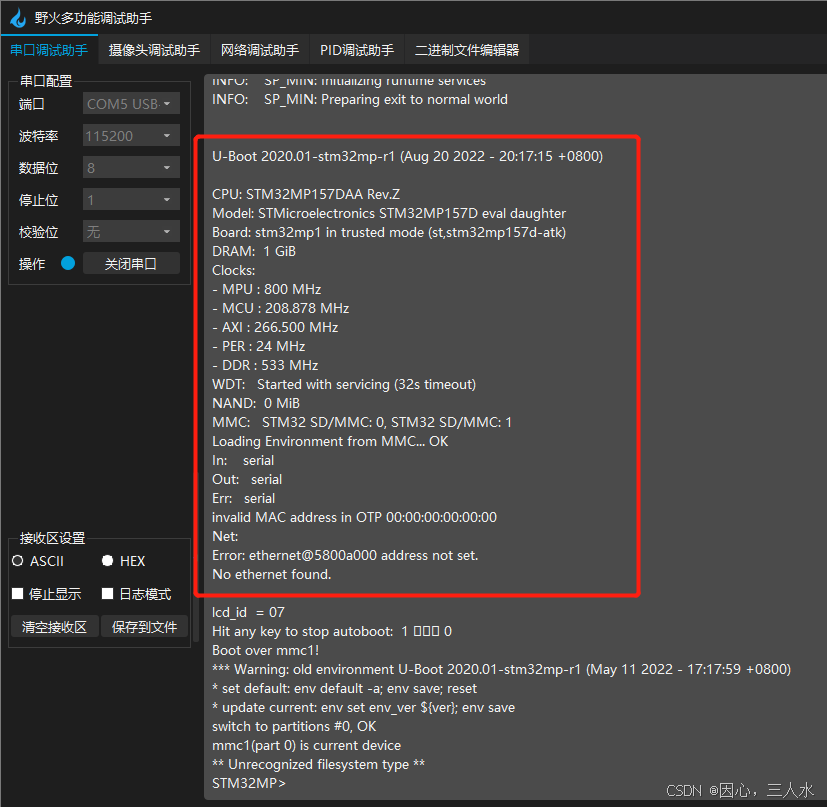The image size is (827, 807).
Task: Click 'switch to partitions #0, OK' line
Action: (294, 726)
